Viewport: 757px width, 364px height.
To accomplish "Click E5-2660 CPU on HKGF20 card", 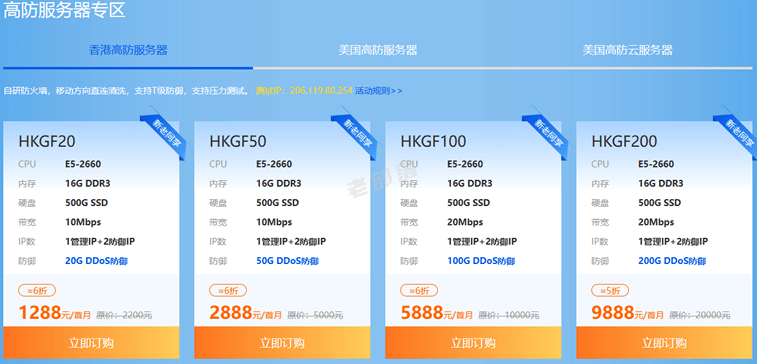I will [83, 164].
